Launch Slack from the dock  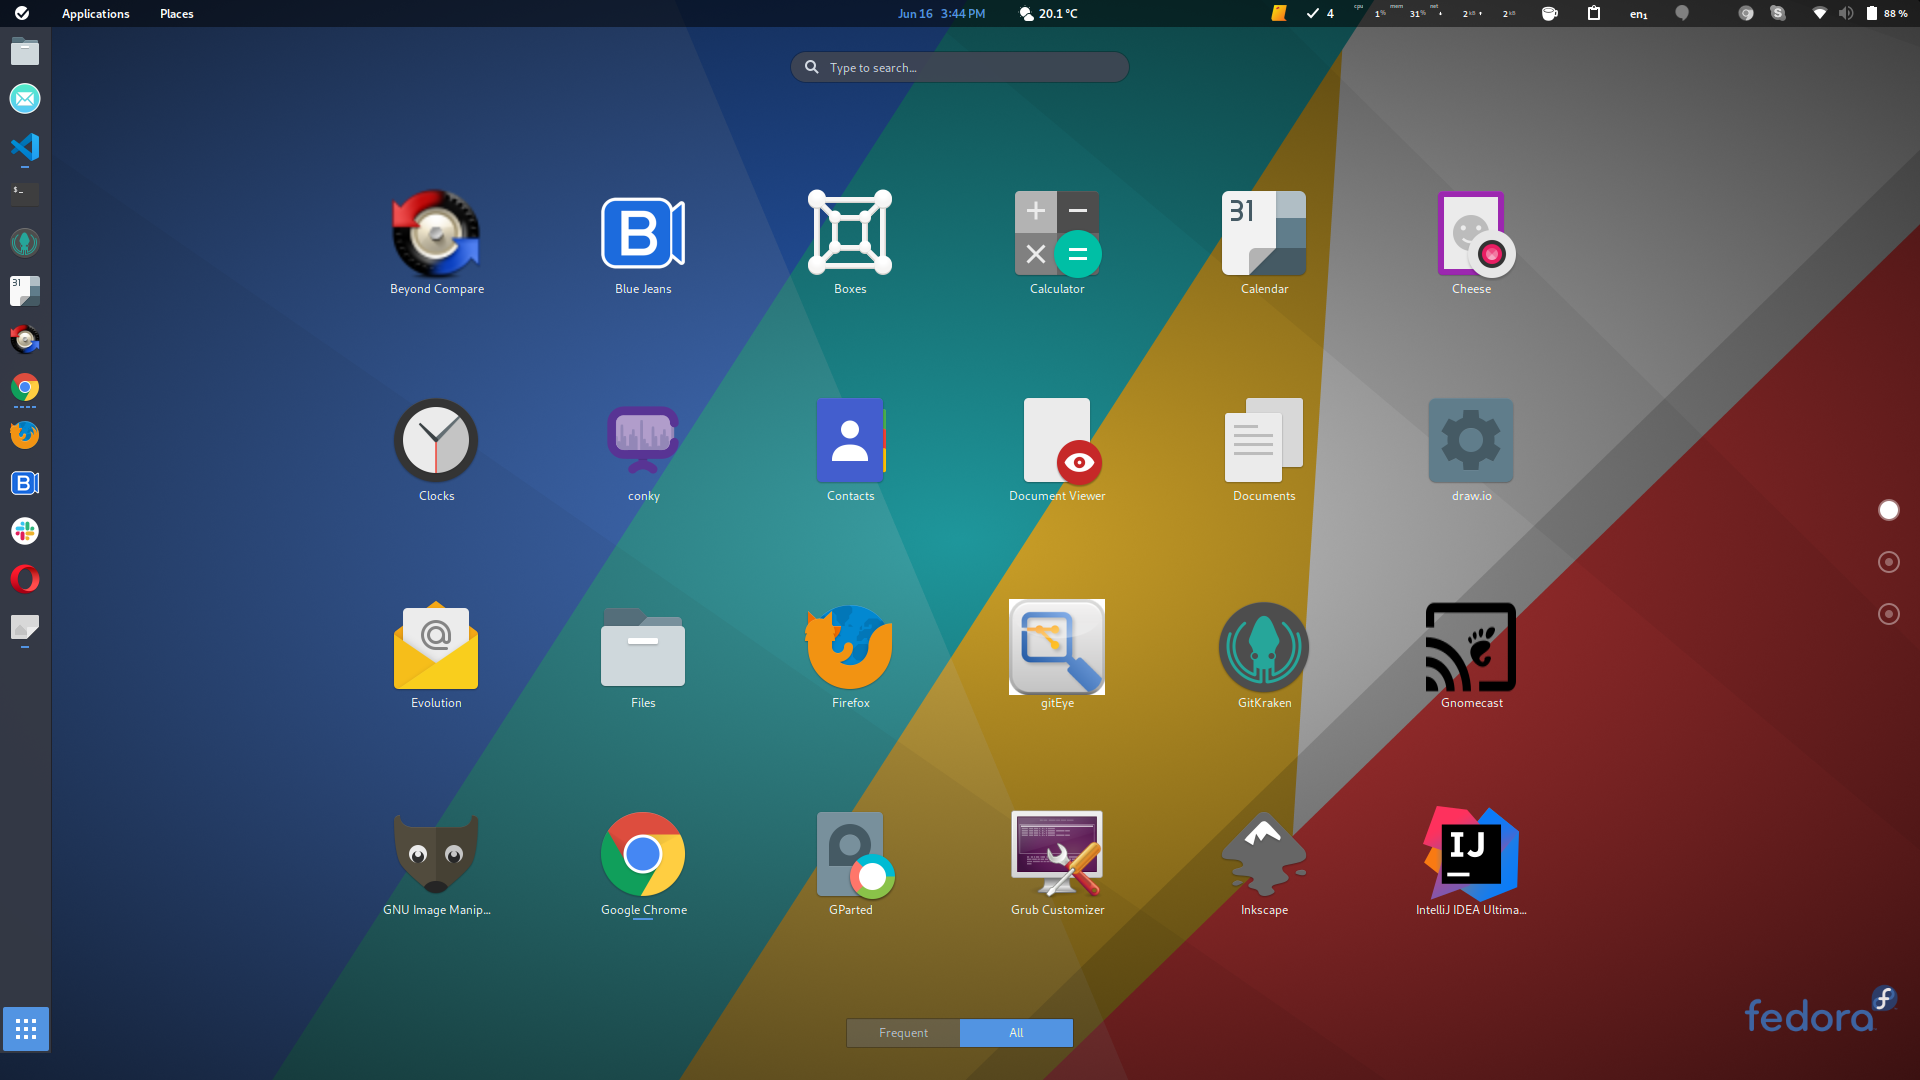pos(25,531)
